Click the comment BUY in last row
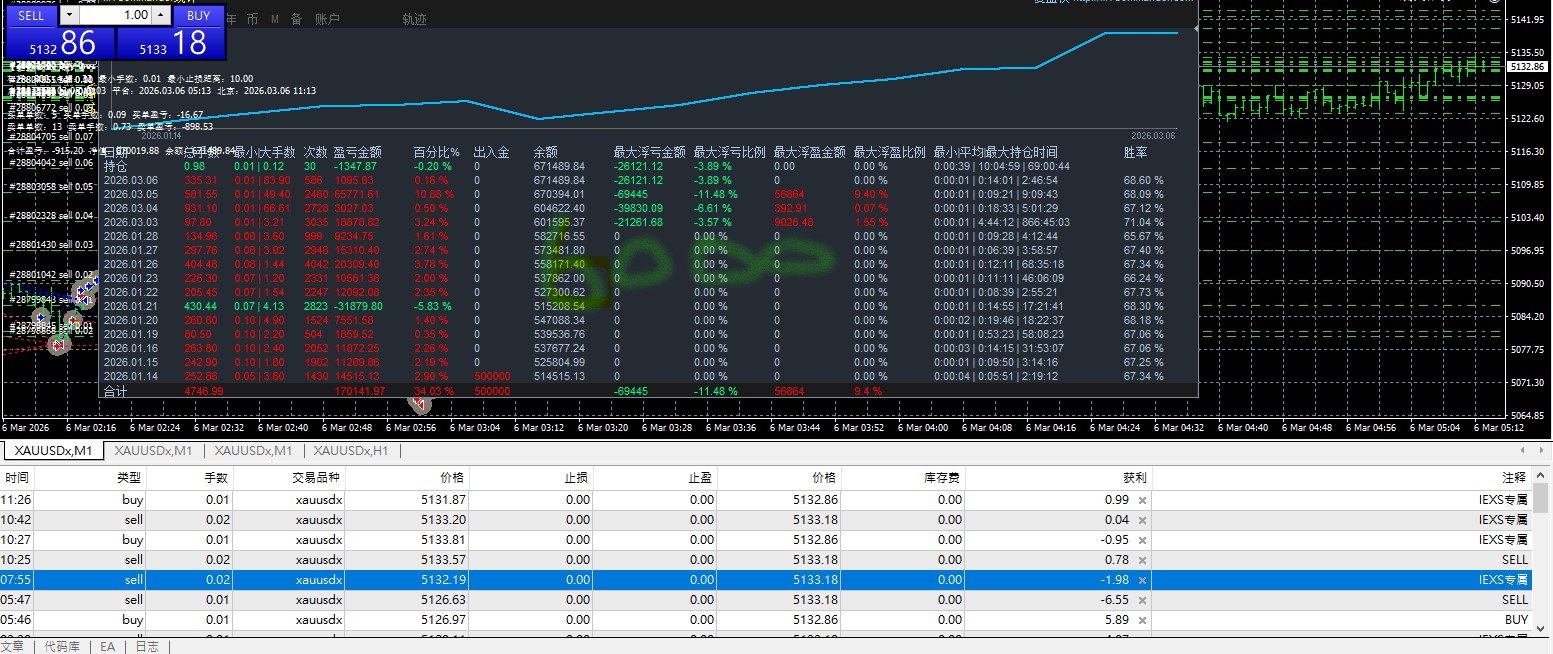 1516,620
